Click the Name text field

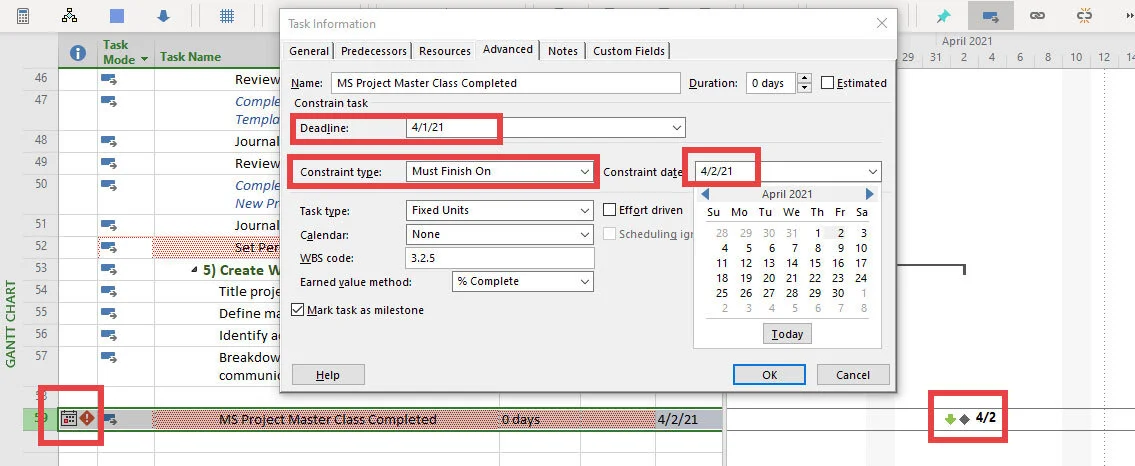pos(505,83)
